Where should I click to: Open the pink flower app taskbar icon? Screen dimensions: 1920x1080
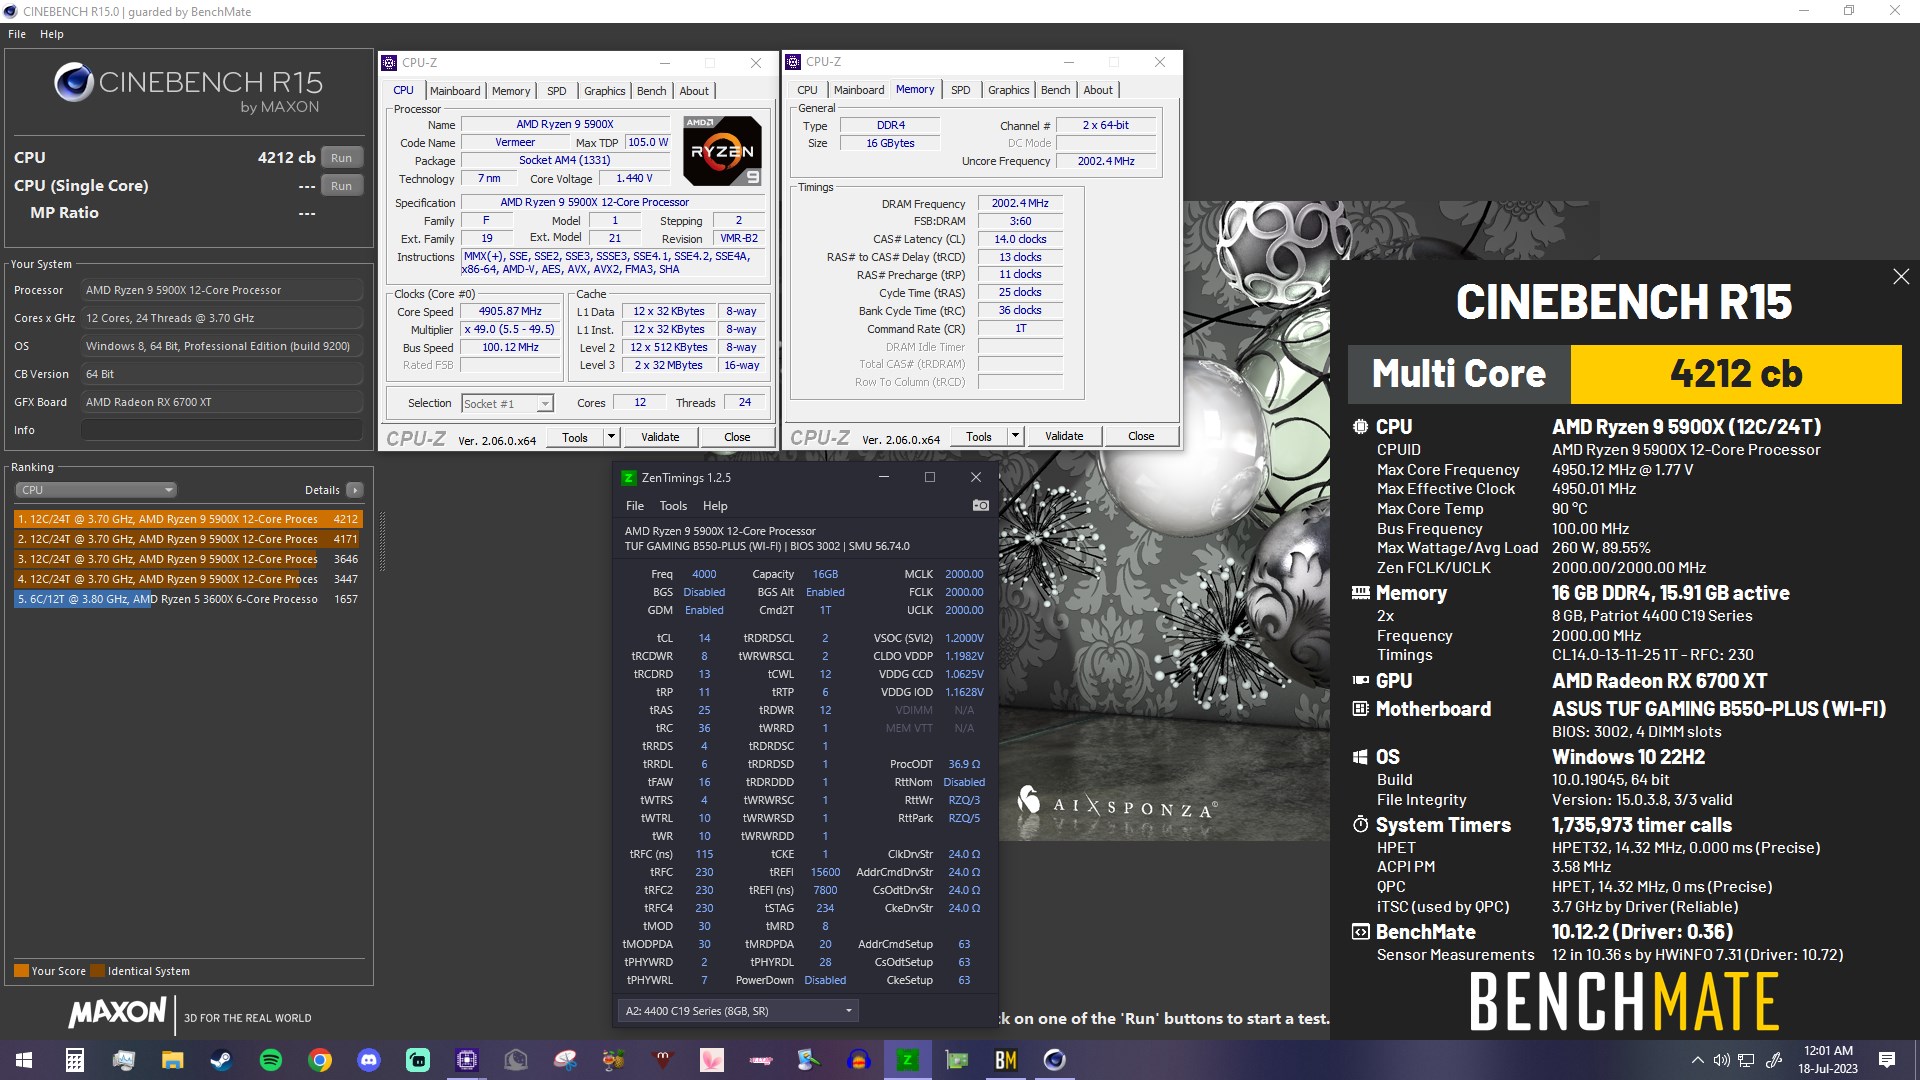coord(712,1060)
